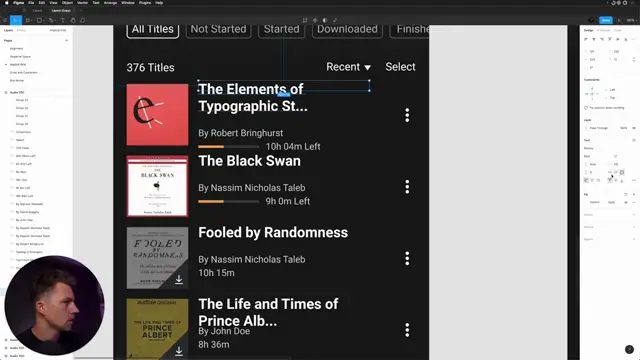Open the Edit menu

[42, 3]
